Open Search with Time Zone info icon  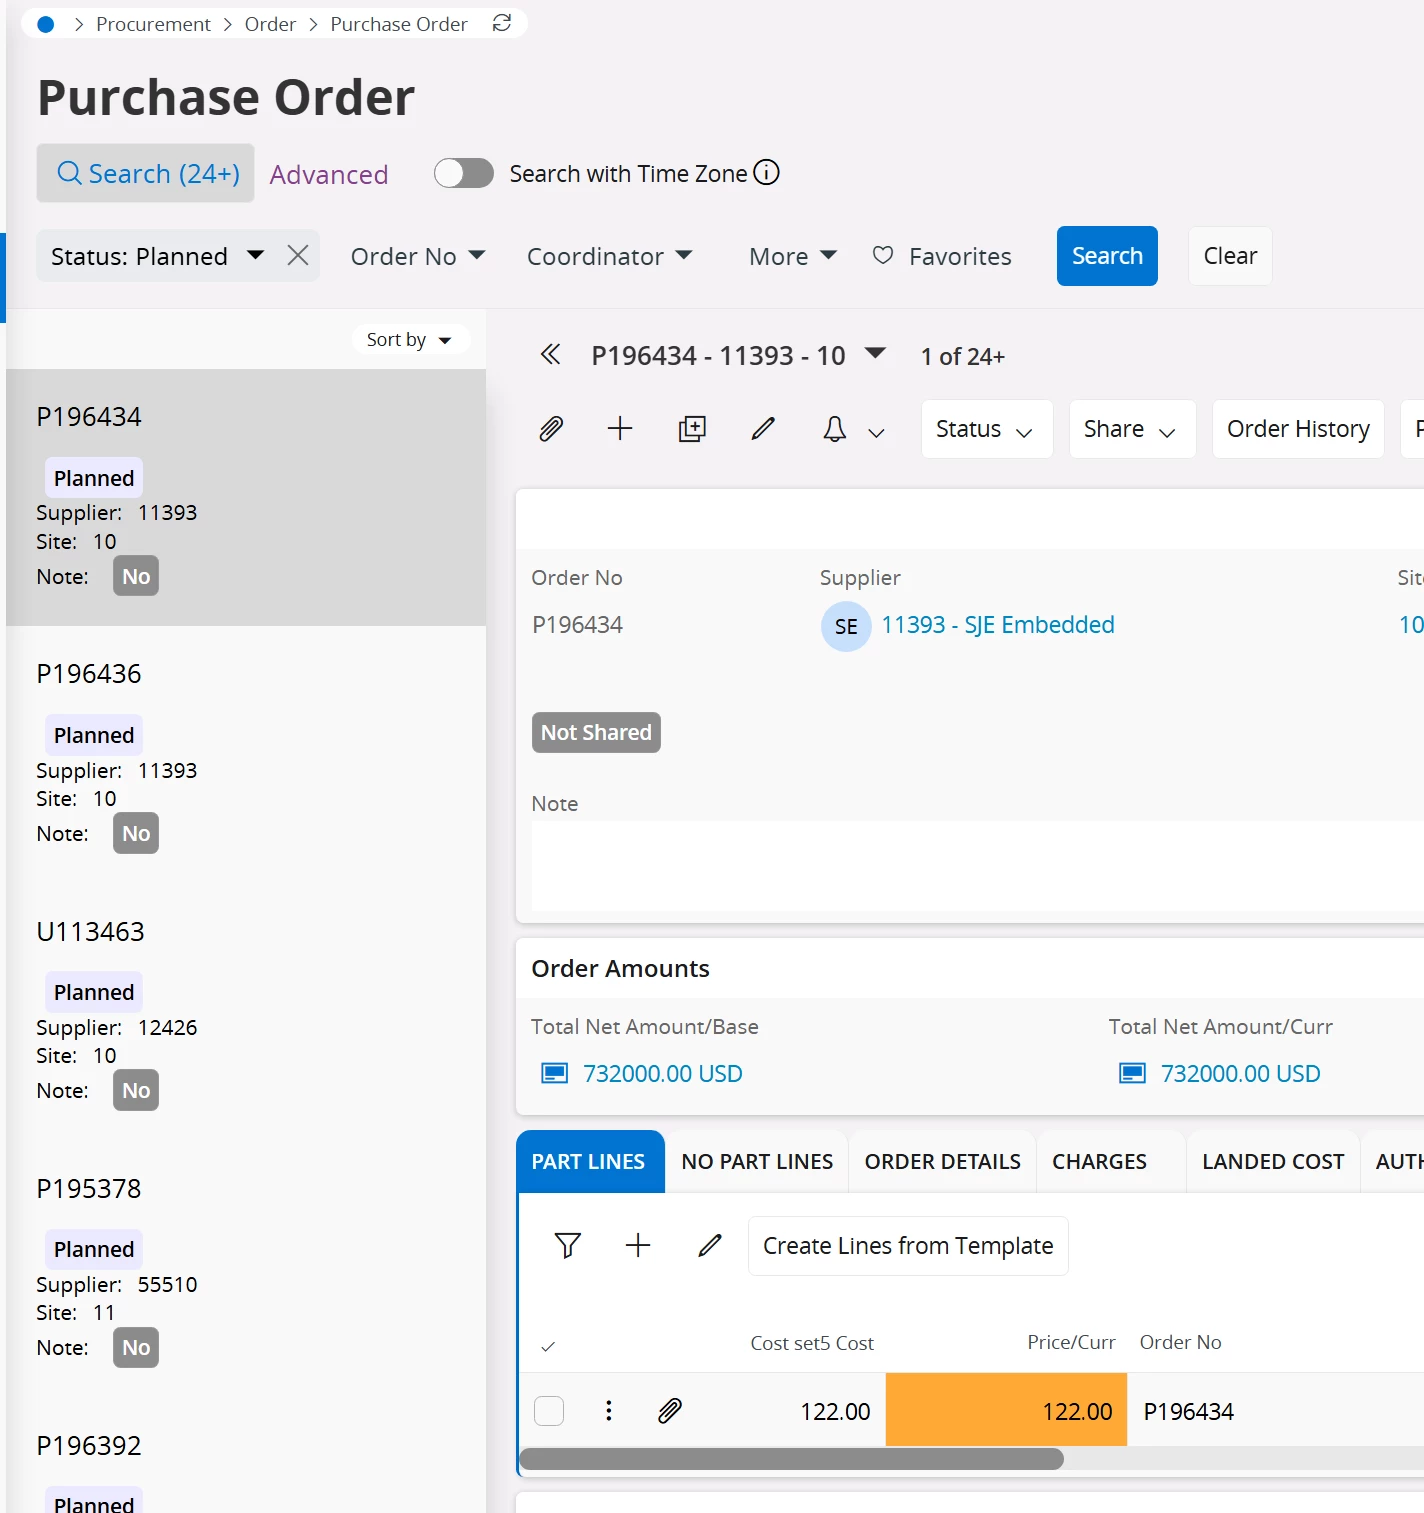766,173
